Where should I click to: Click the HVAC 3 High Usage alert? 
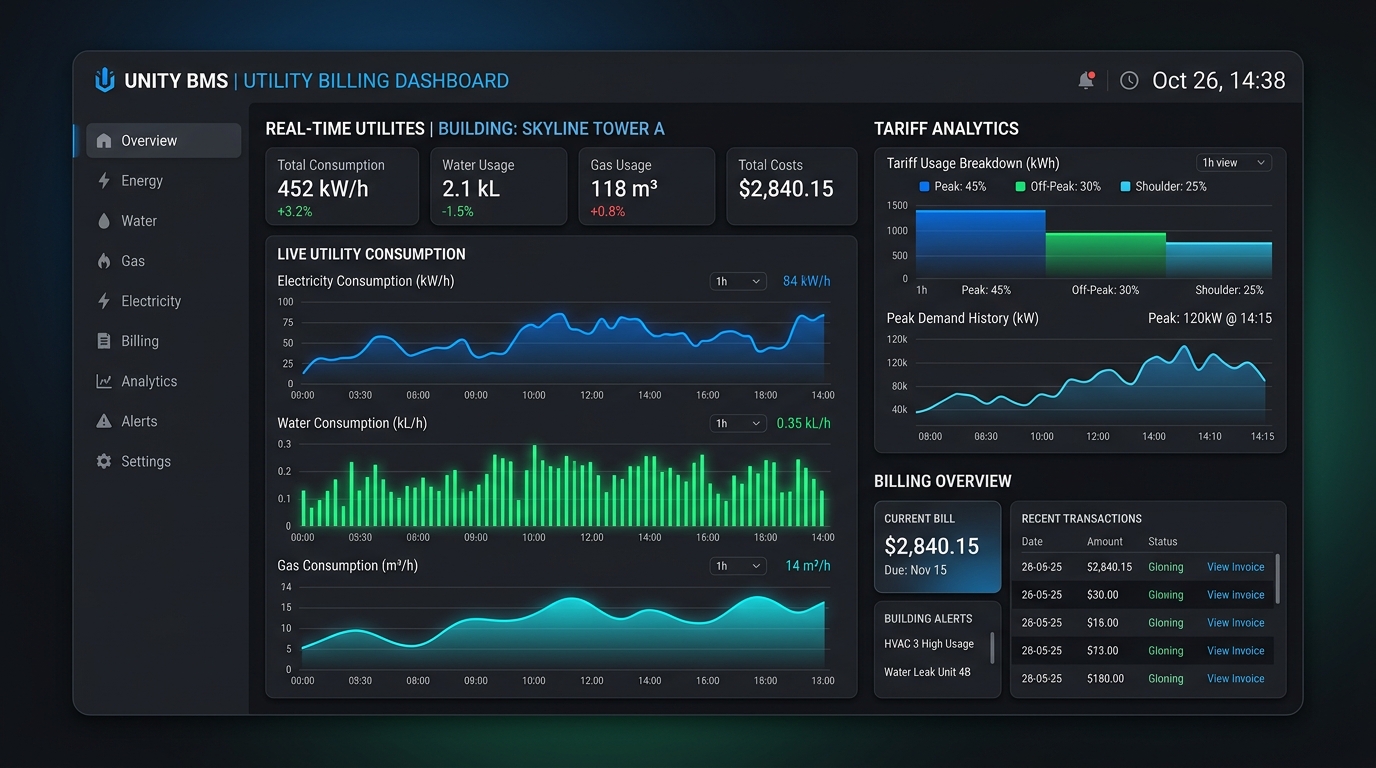pos(929,644)
